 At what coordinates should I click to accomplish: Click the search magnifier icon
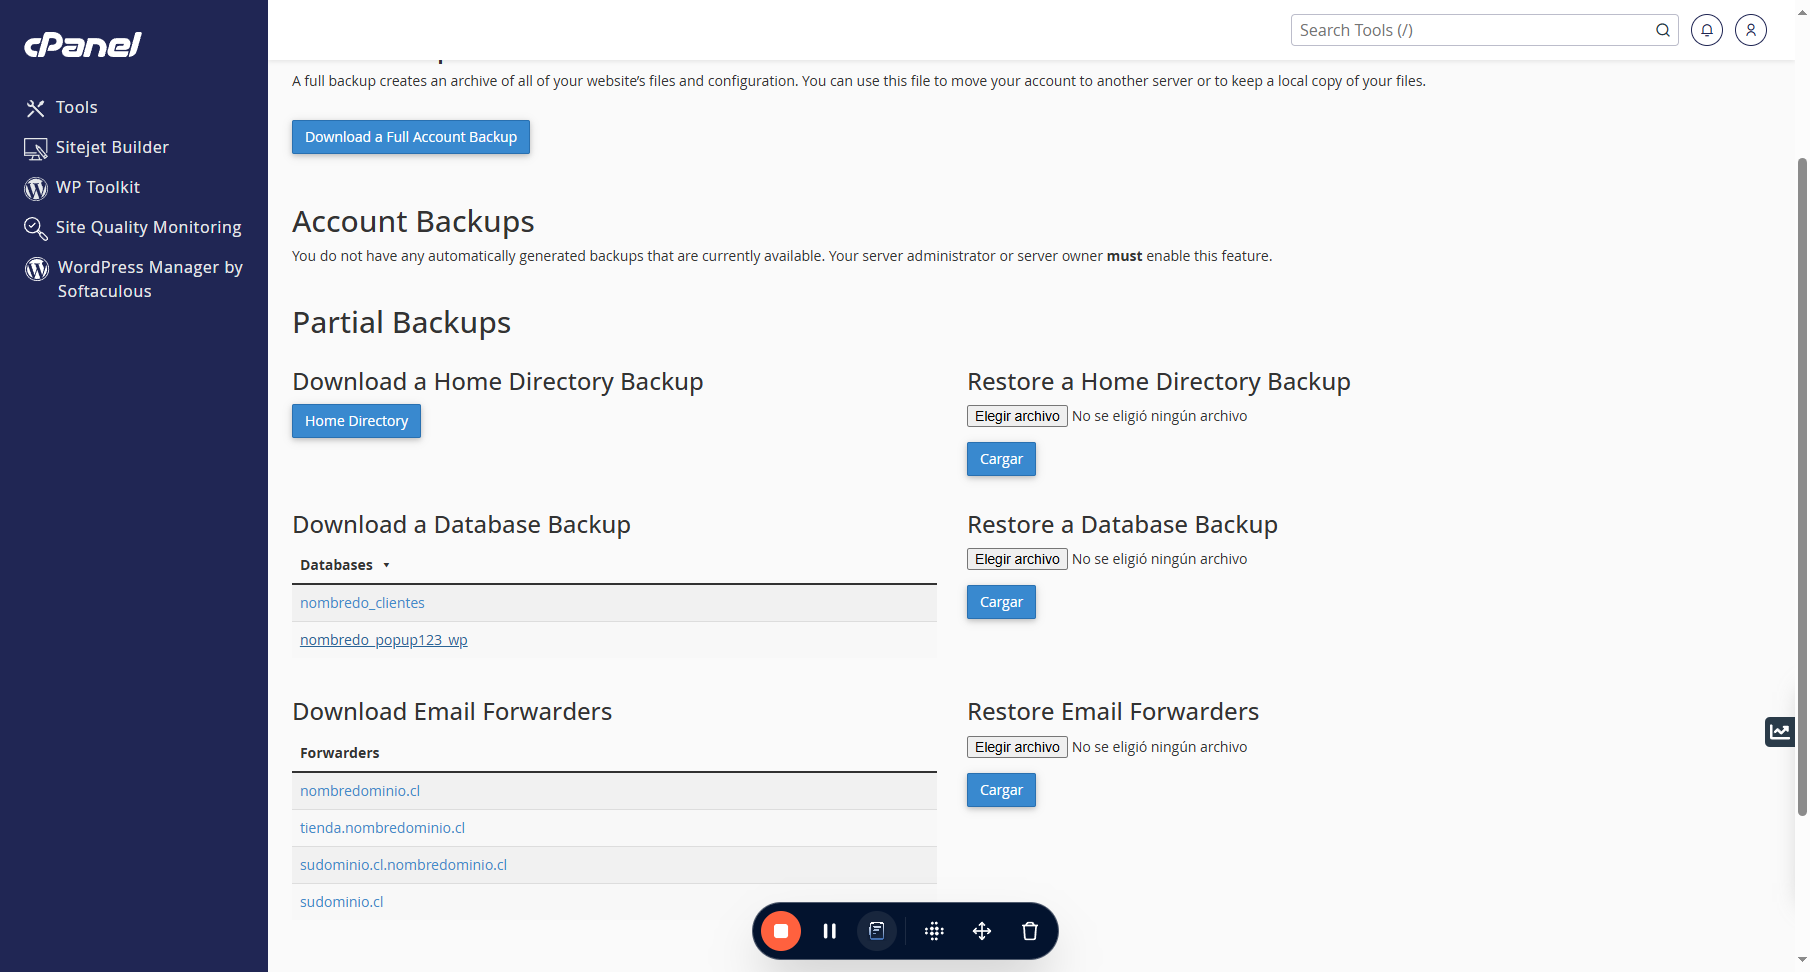tap(1663, 30)
